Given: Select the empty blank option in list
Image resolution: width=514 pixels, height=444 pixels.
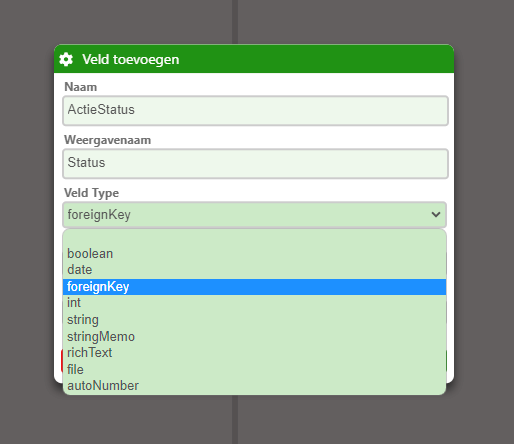Looking at the screenshot, I should click(254, 238).
